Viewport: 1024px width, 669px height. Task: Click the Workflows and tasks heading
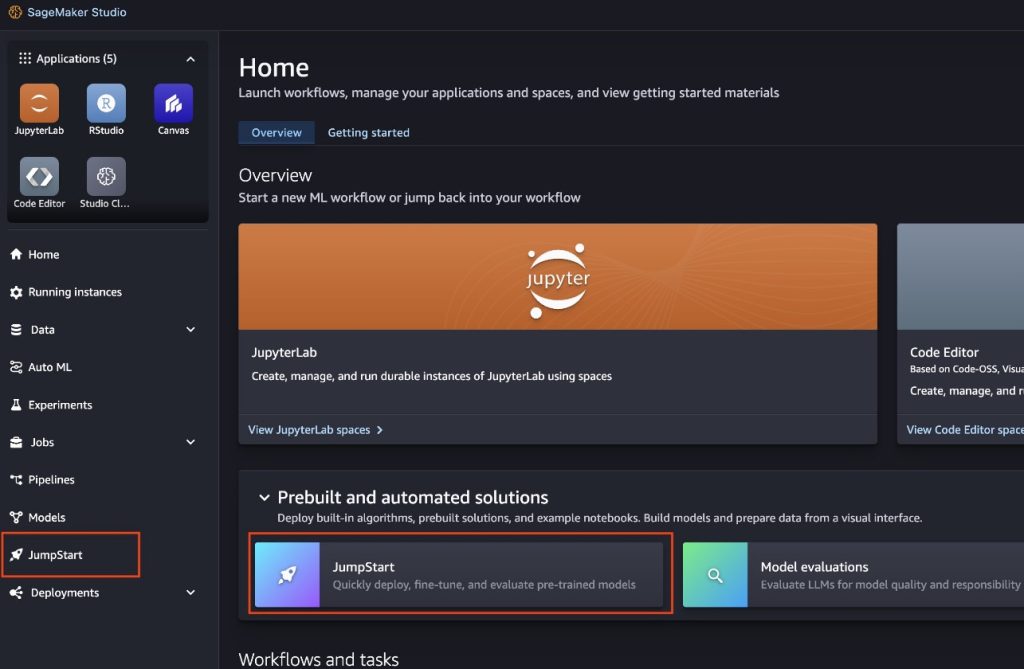coord(319,659)
